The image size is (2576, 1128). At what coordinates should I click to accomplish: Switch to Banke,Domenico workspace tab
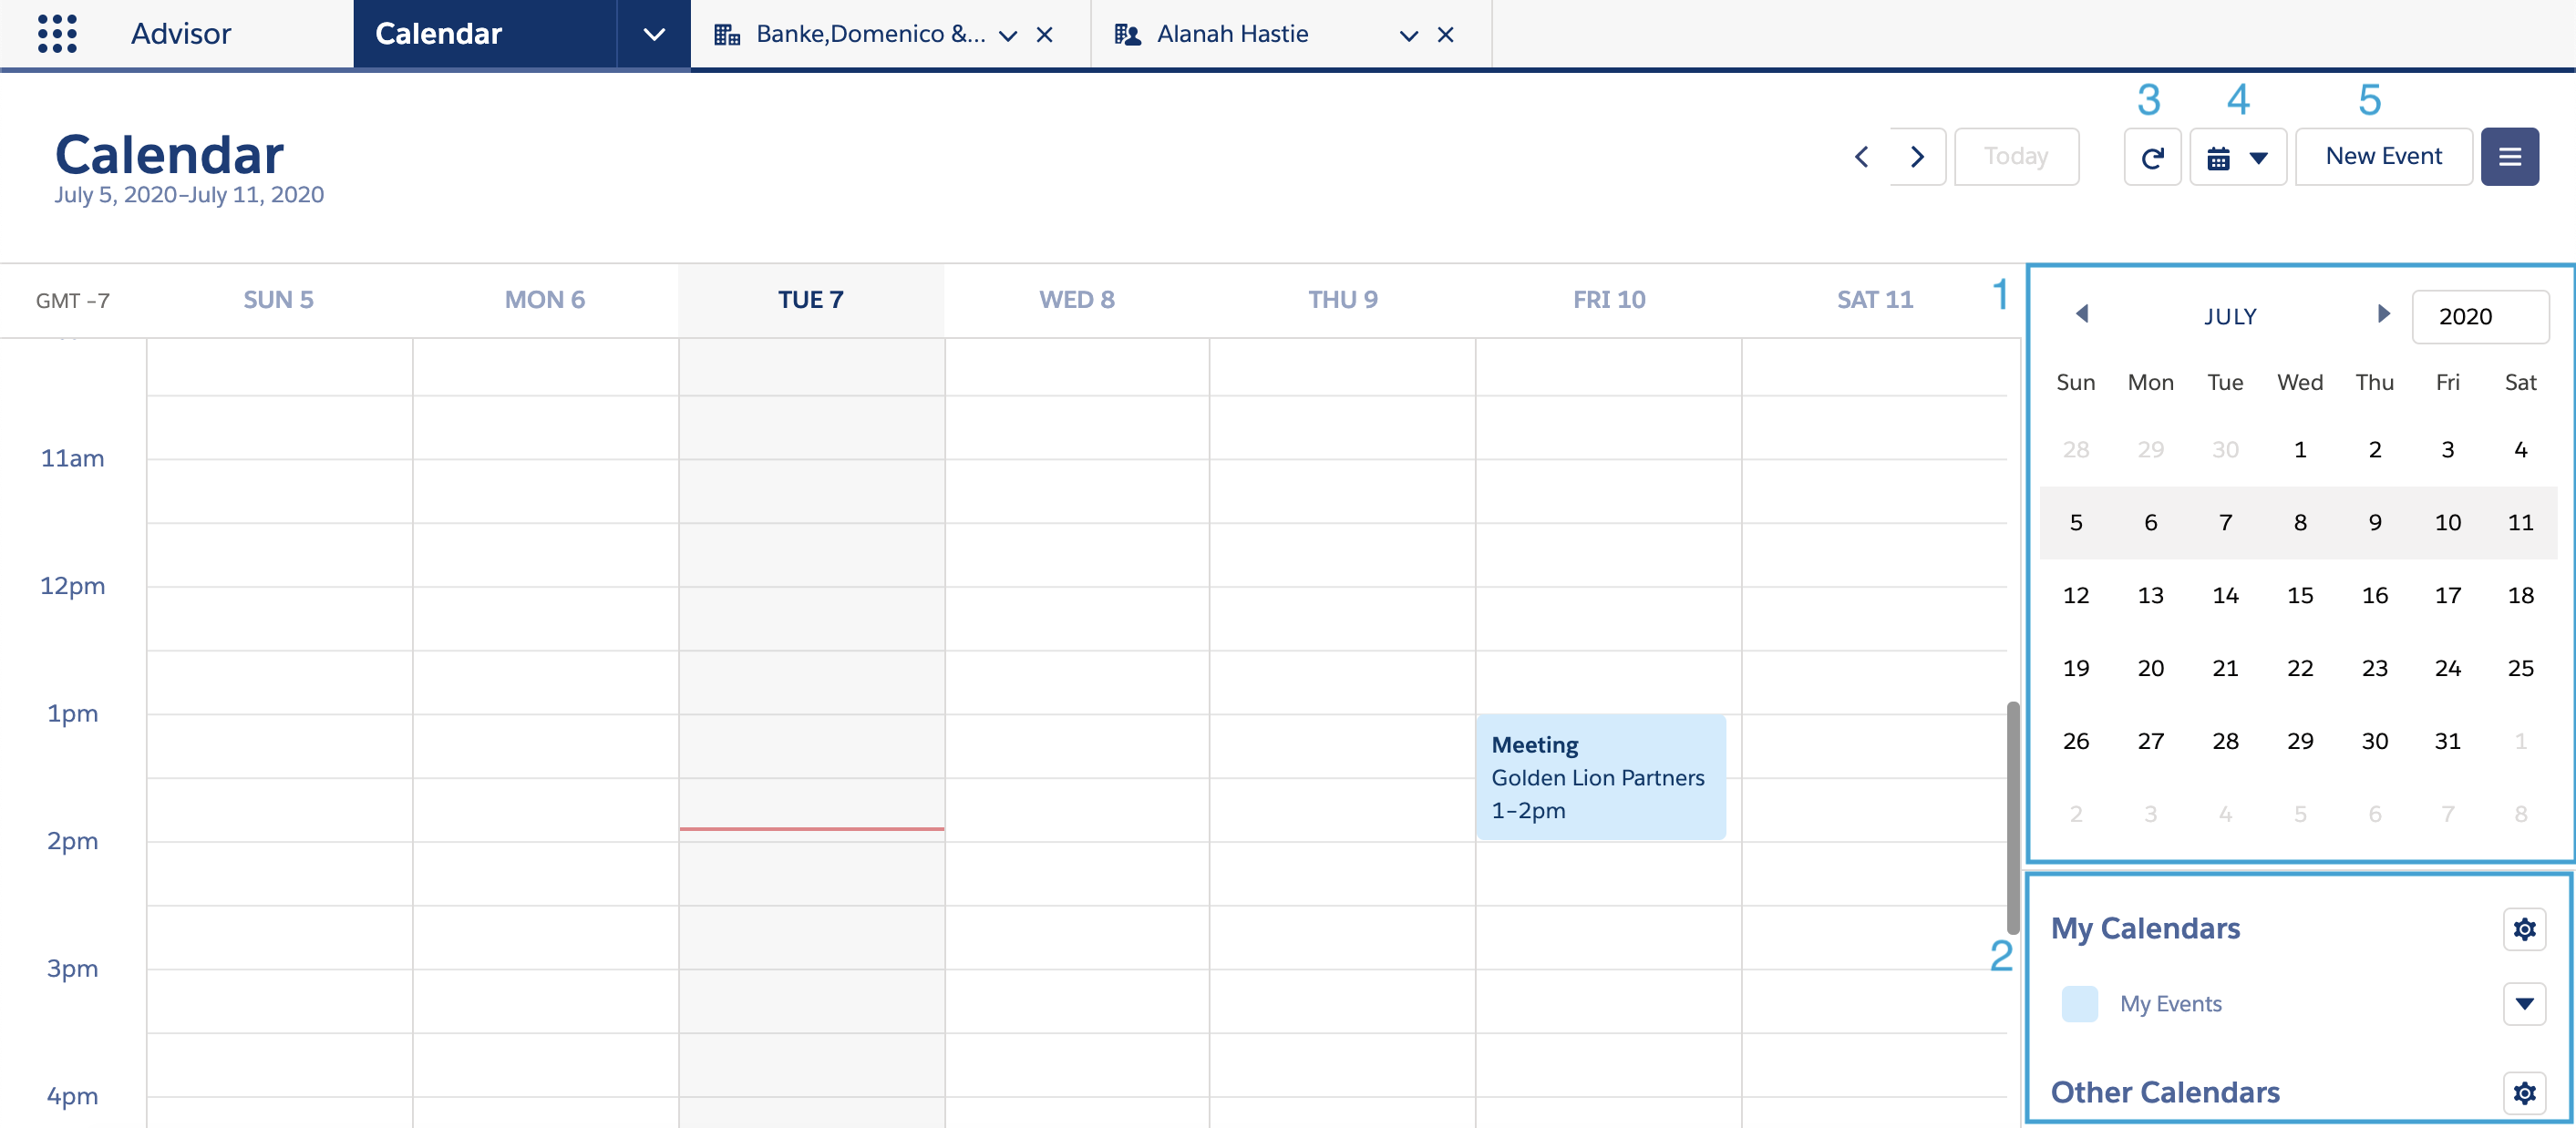[870, 34]
